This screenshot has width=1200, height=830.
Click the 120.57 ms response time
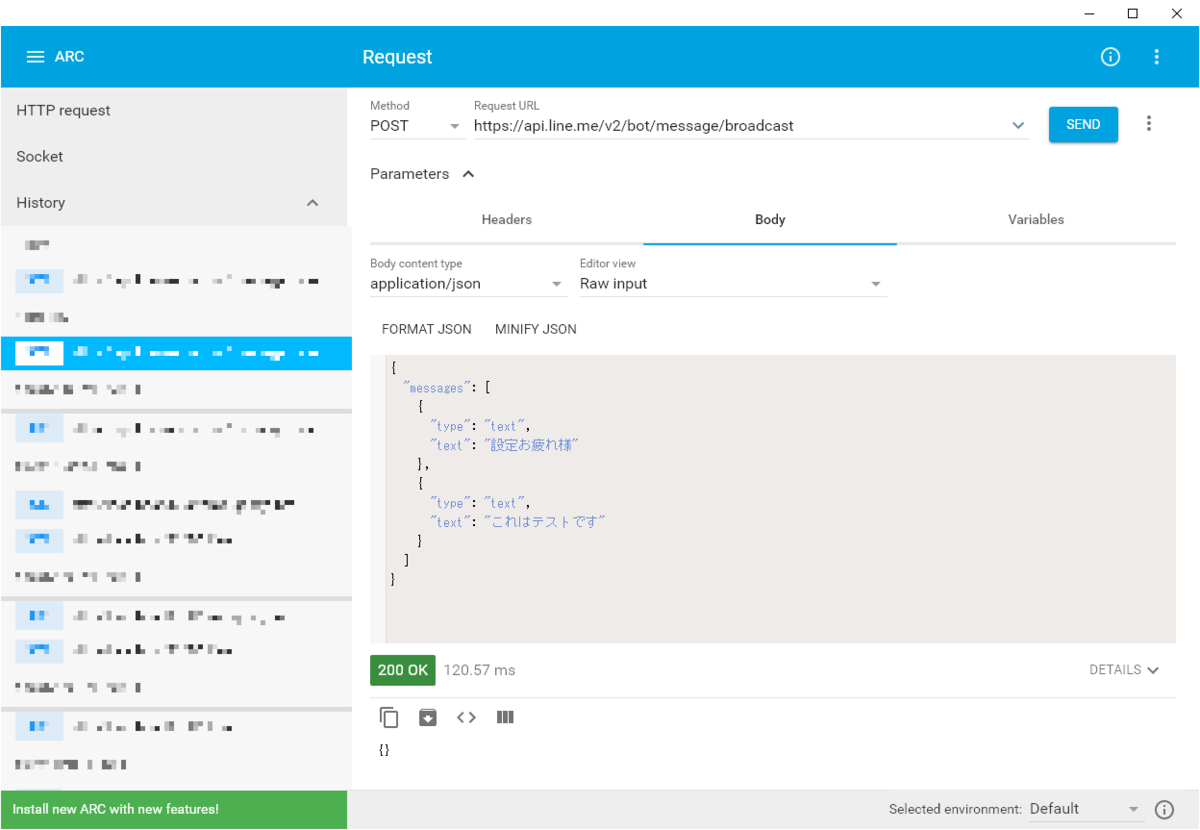pyautogui.click(x=480, y=670)
